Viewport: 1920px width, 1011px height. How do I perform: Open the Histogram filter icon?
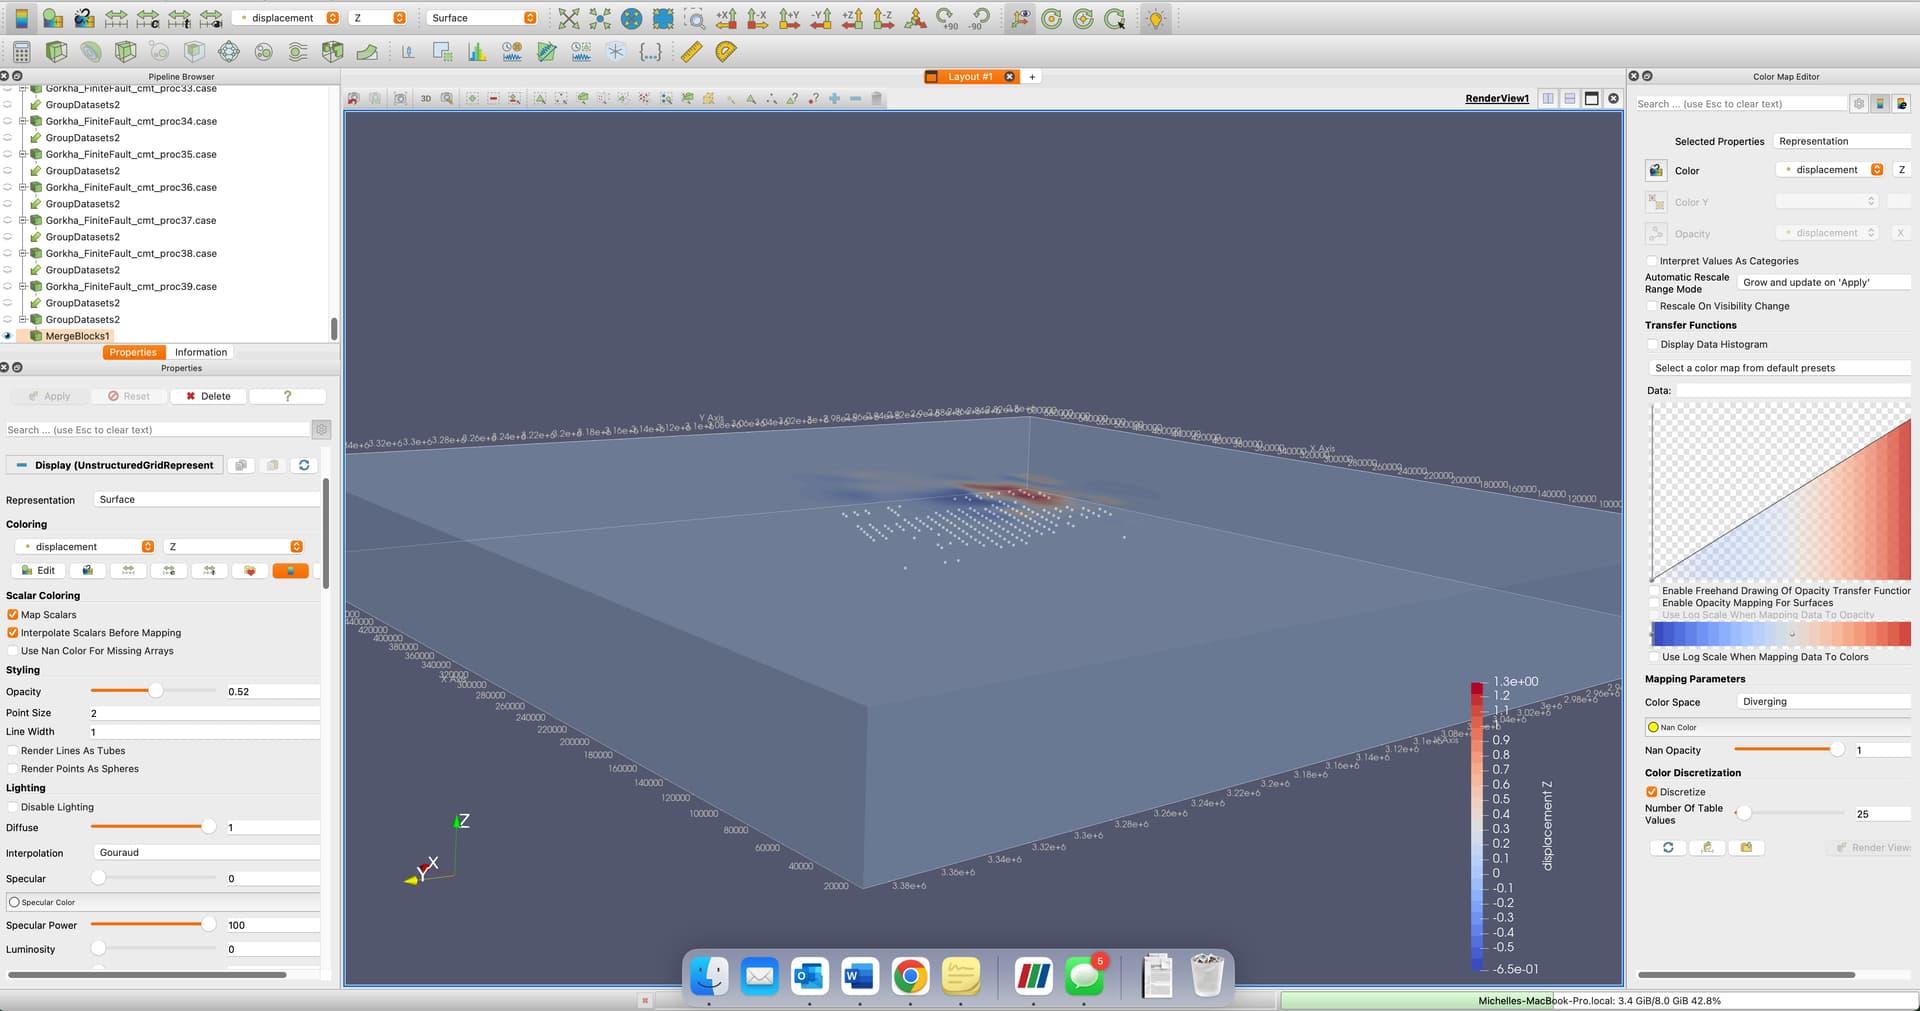(x=477, y=52)
